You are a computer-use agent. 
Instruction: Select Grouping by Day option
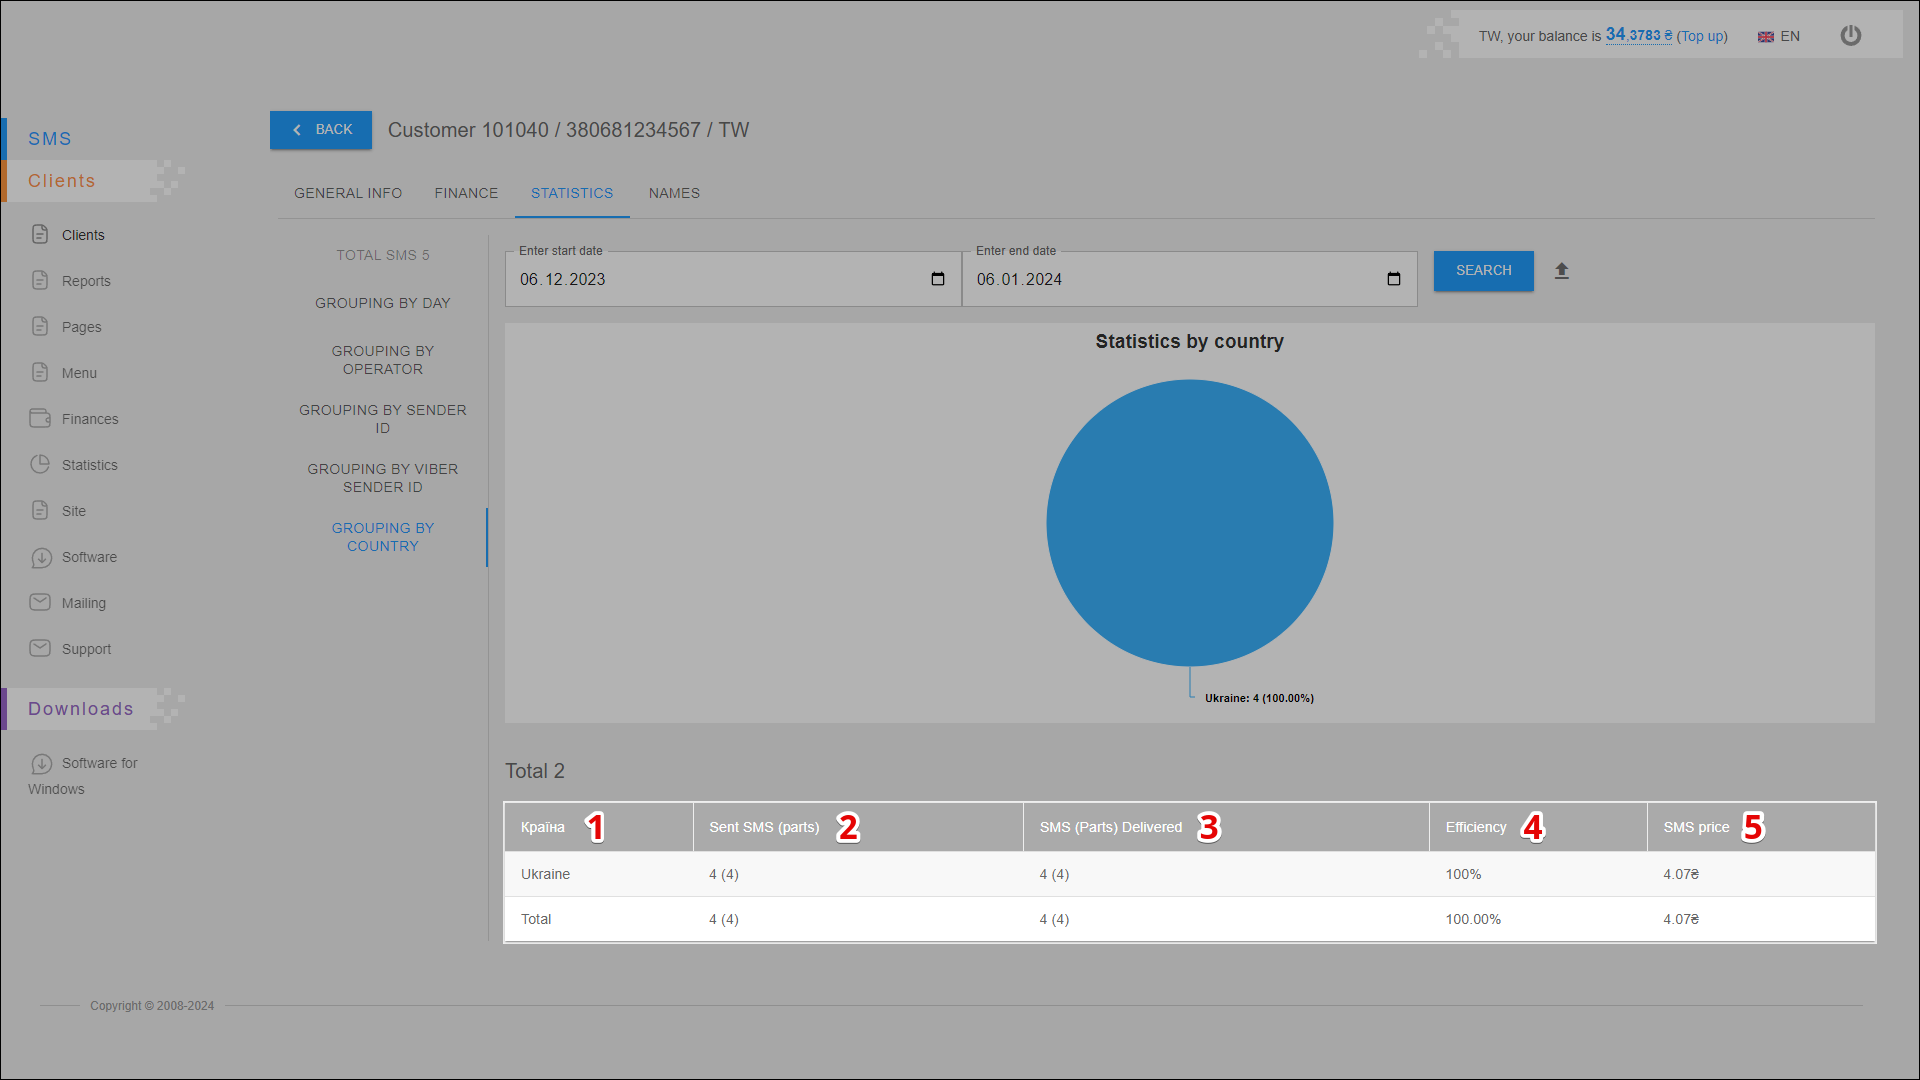382,303
